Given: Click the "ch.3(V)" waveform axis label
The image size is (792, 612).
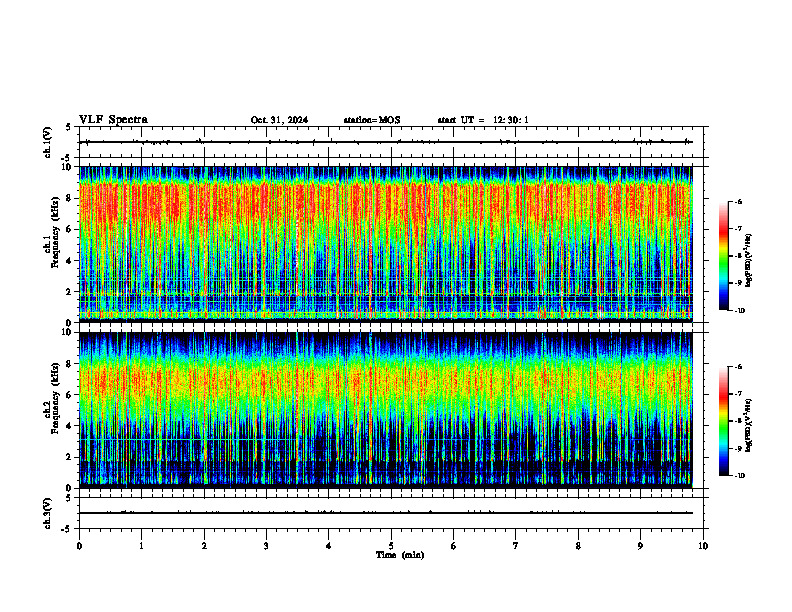Looking at the screenshot, I should pyautogui.click(x=47, y=513).
